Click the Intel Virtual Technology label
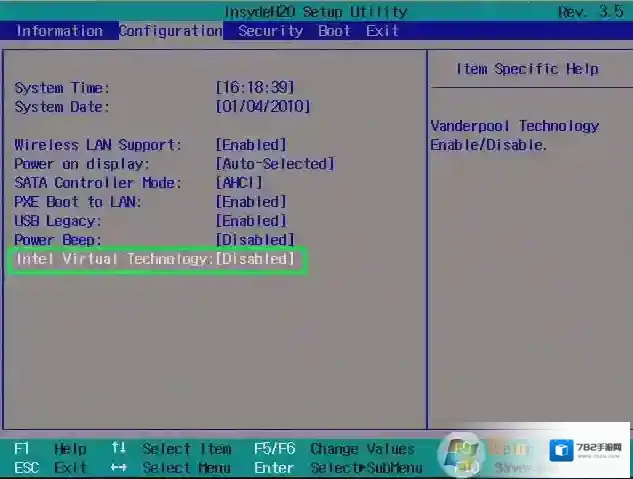This screenshot has width=633, height=479. pos(114,259)
